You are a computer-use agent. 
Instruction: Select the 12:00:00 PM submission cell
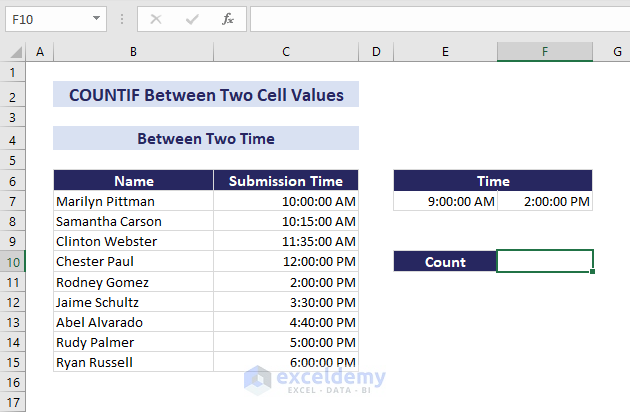286,262
